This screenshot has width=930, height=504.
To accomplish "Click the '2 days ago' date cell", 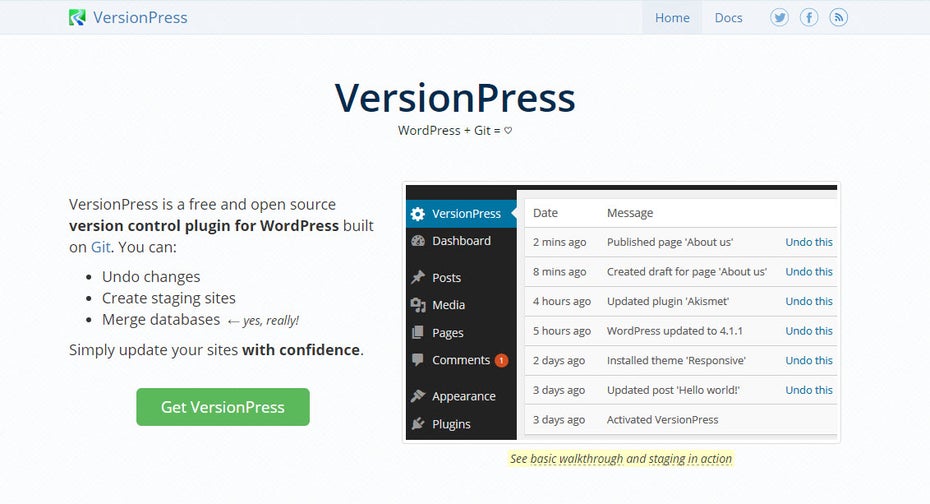I will click(559, 361).
